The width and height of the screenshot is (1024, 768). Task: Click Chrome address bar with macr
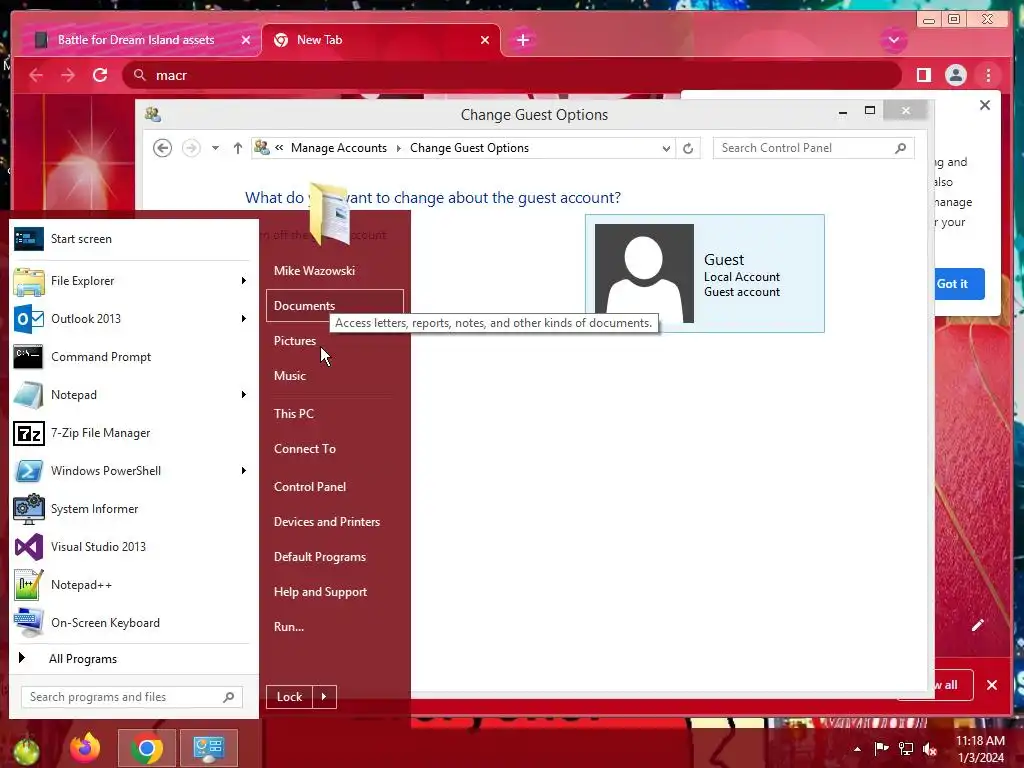tap(511, 76)
